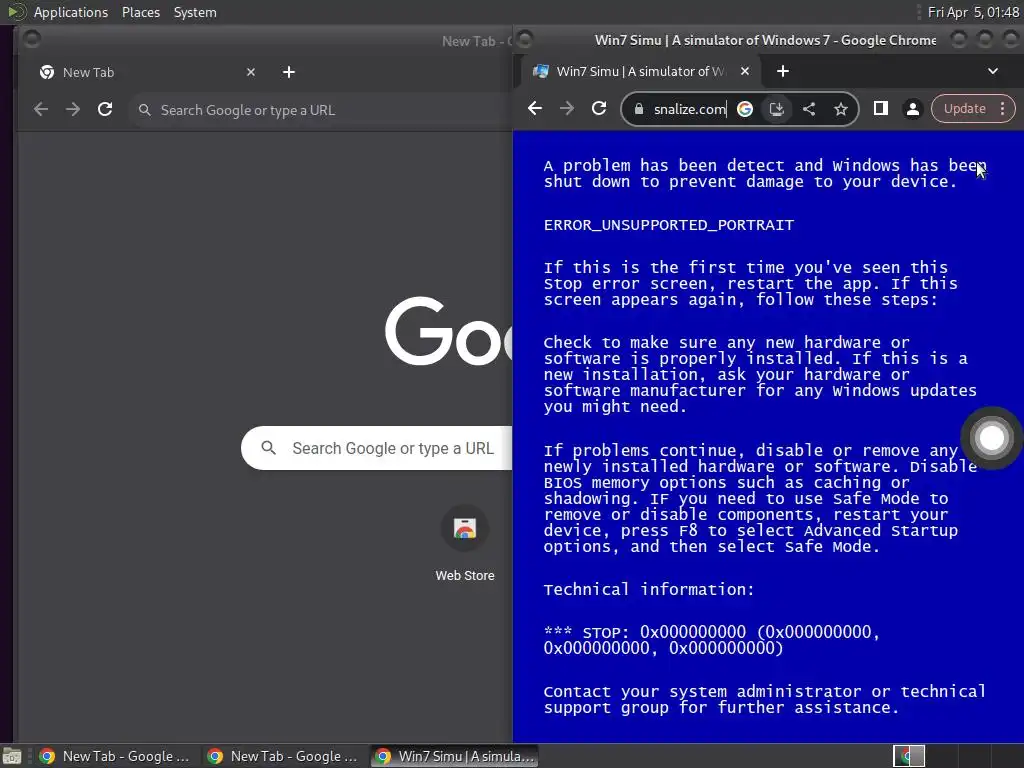The width and height of the screenshot is (1024, 768).
Task: Click the Update button in Chrome
Action: 964,108
